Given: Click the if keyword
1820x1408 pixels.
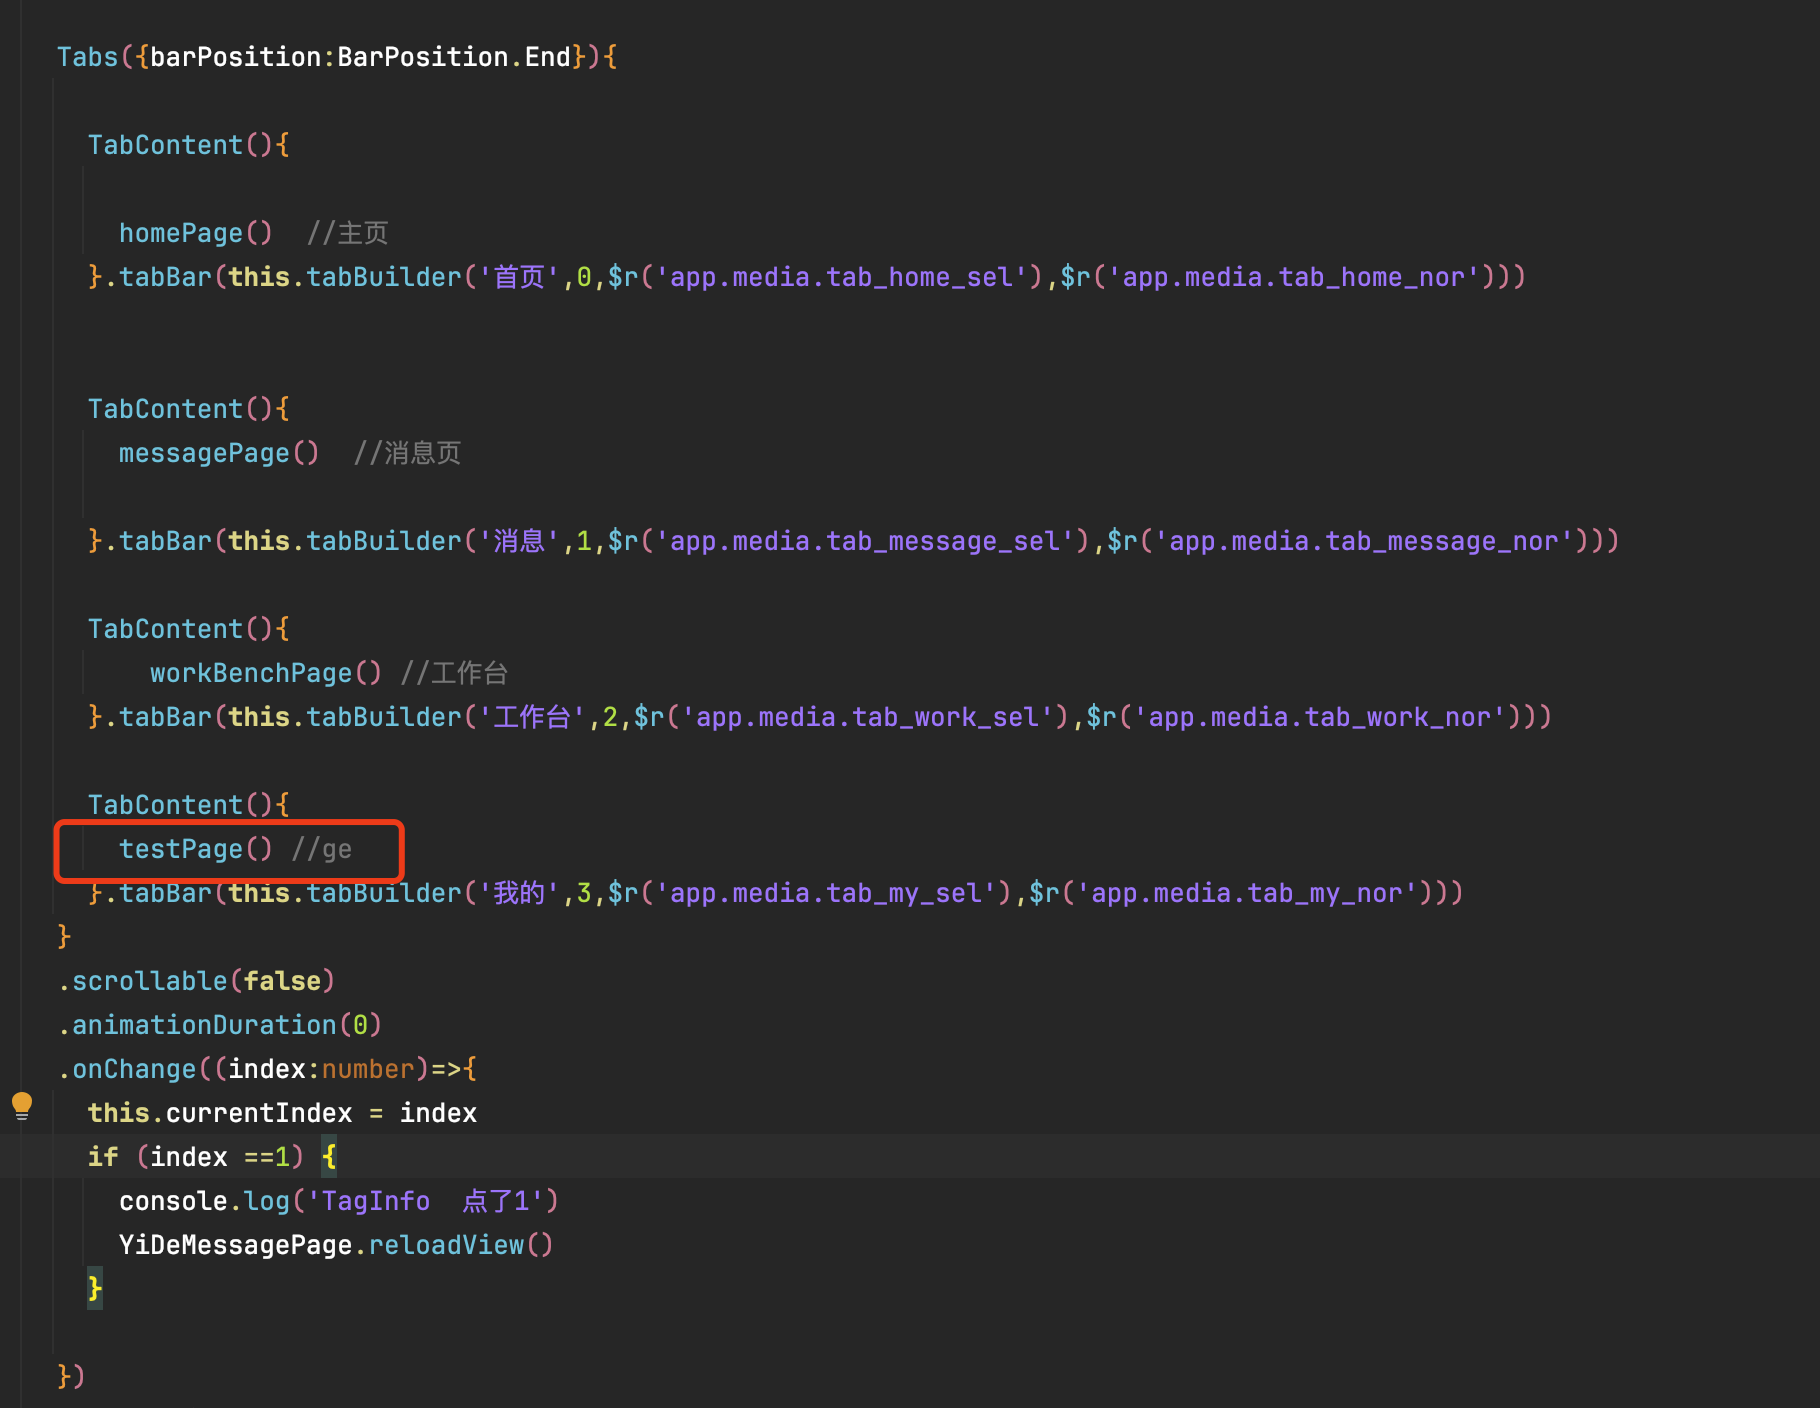Looking at the screenshot, I should [103, 1157].
